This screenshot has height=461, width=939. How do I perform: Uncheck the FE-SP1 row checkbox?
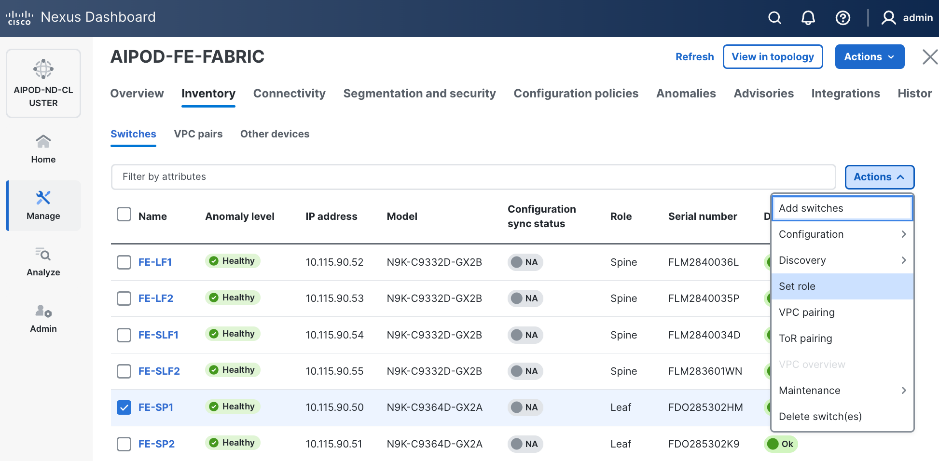124,407
